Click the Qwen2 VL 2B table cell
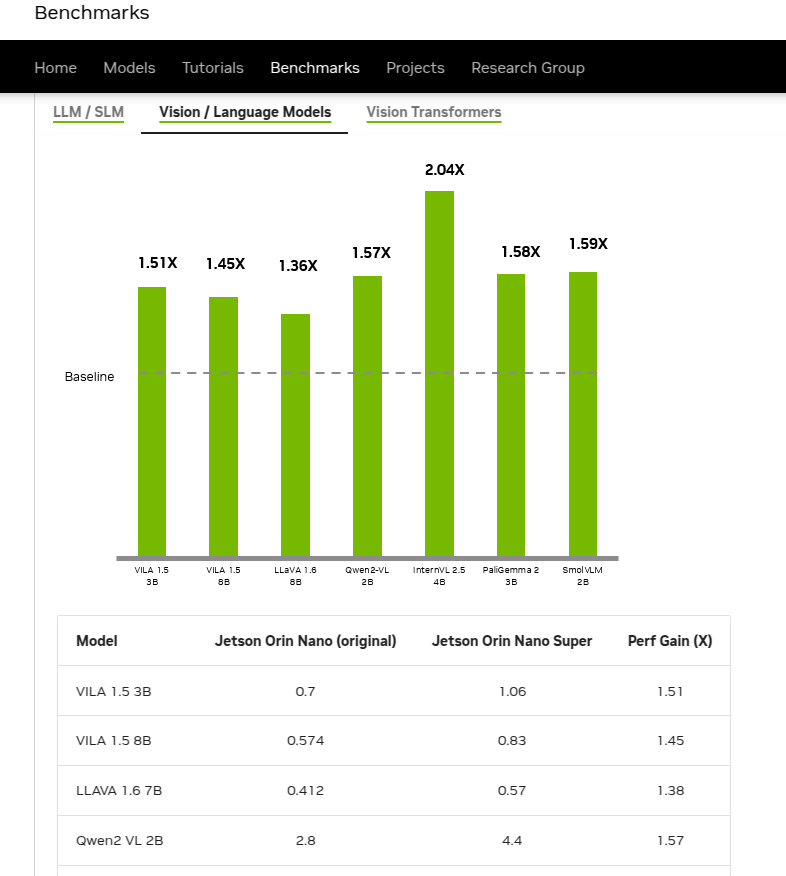The image size is (786, 876). pos(120,840)
